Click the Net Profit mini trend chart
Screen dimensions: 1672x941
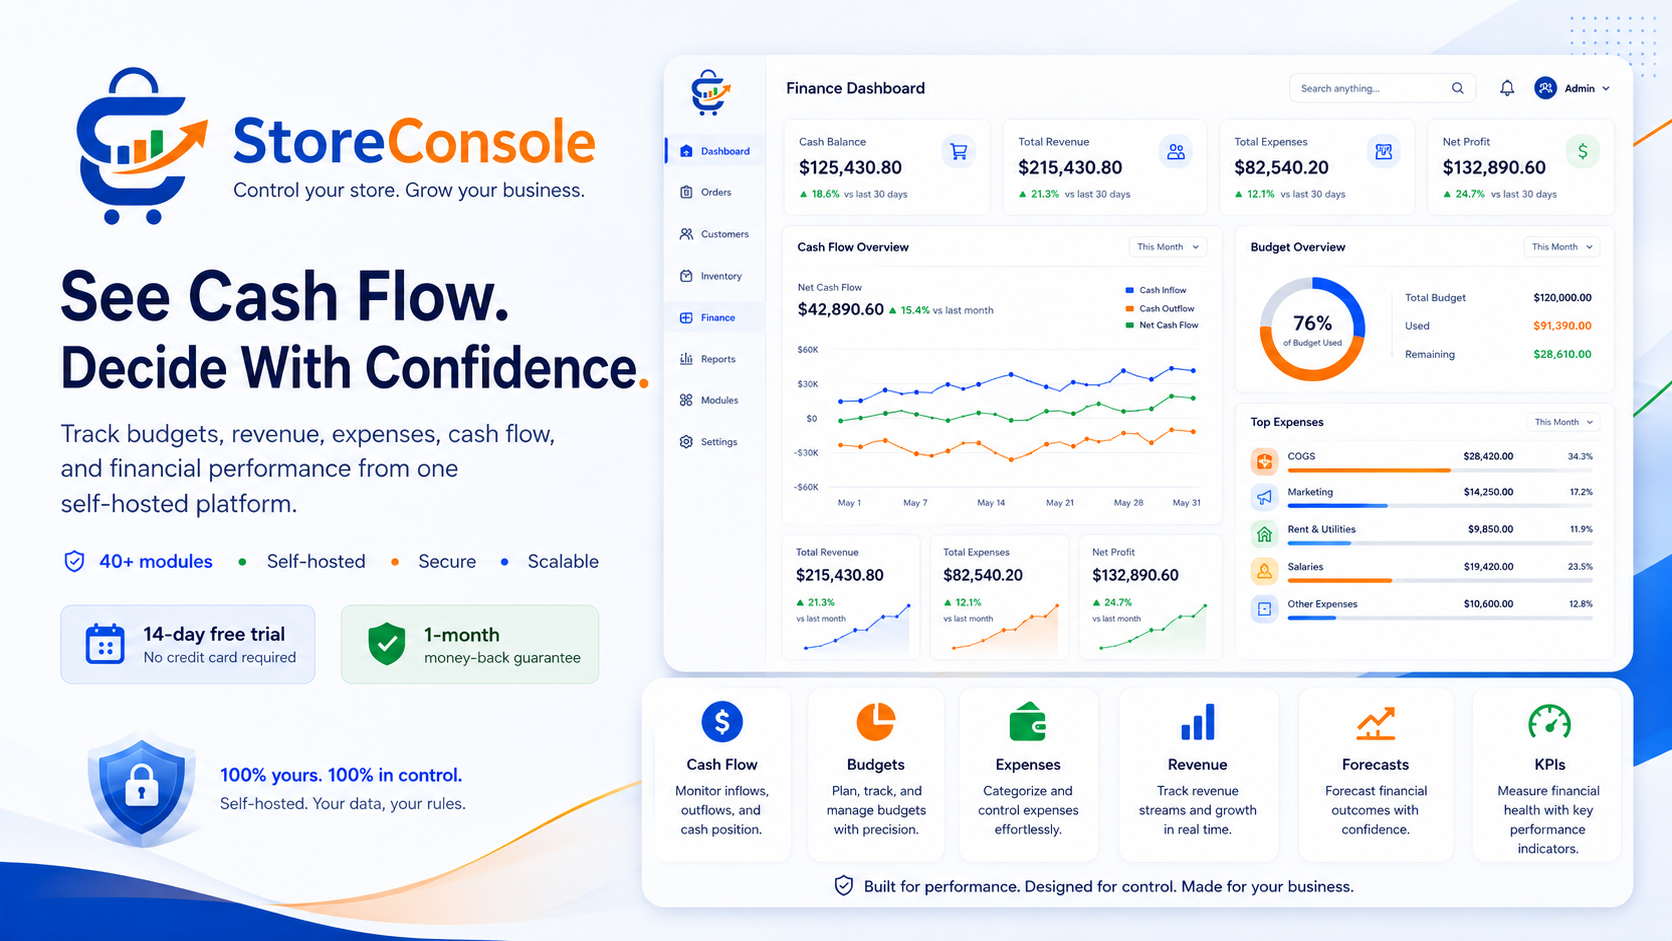[1153, 628]
